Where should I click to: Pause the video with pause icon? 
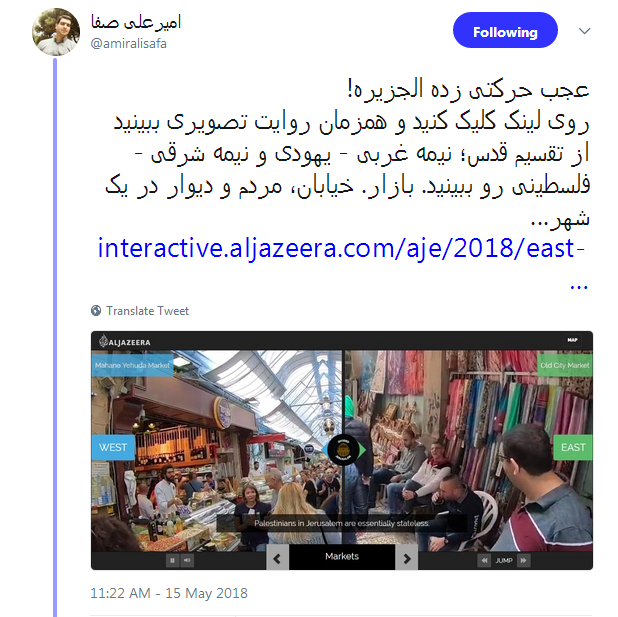(x=172, y=560)
